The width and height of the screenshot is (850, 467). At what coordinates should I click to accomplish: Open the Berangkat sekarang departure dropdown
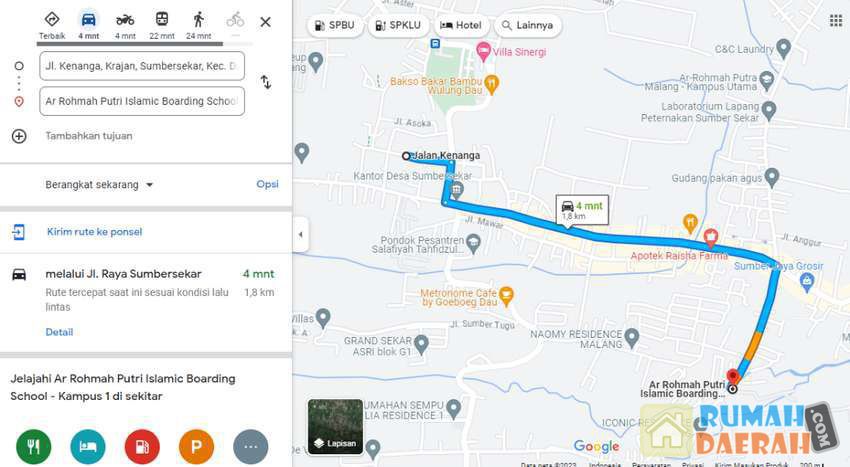pyautogui.click(x=99, y=185)
